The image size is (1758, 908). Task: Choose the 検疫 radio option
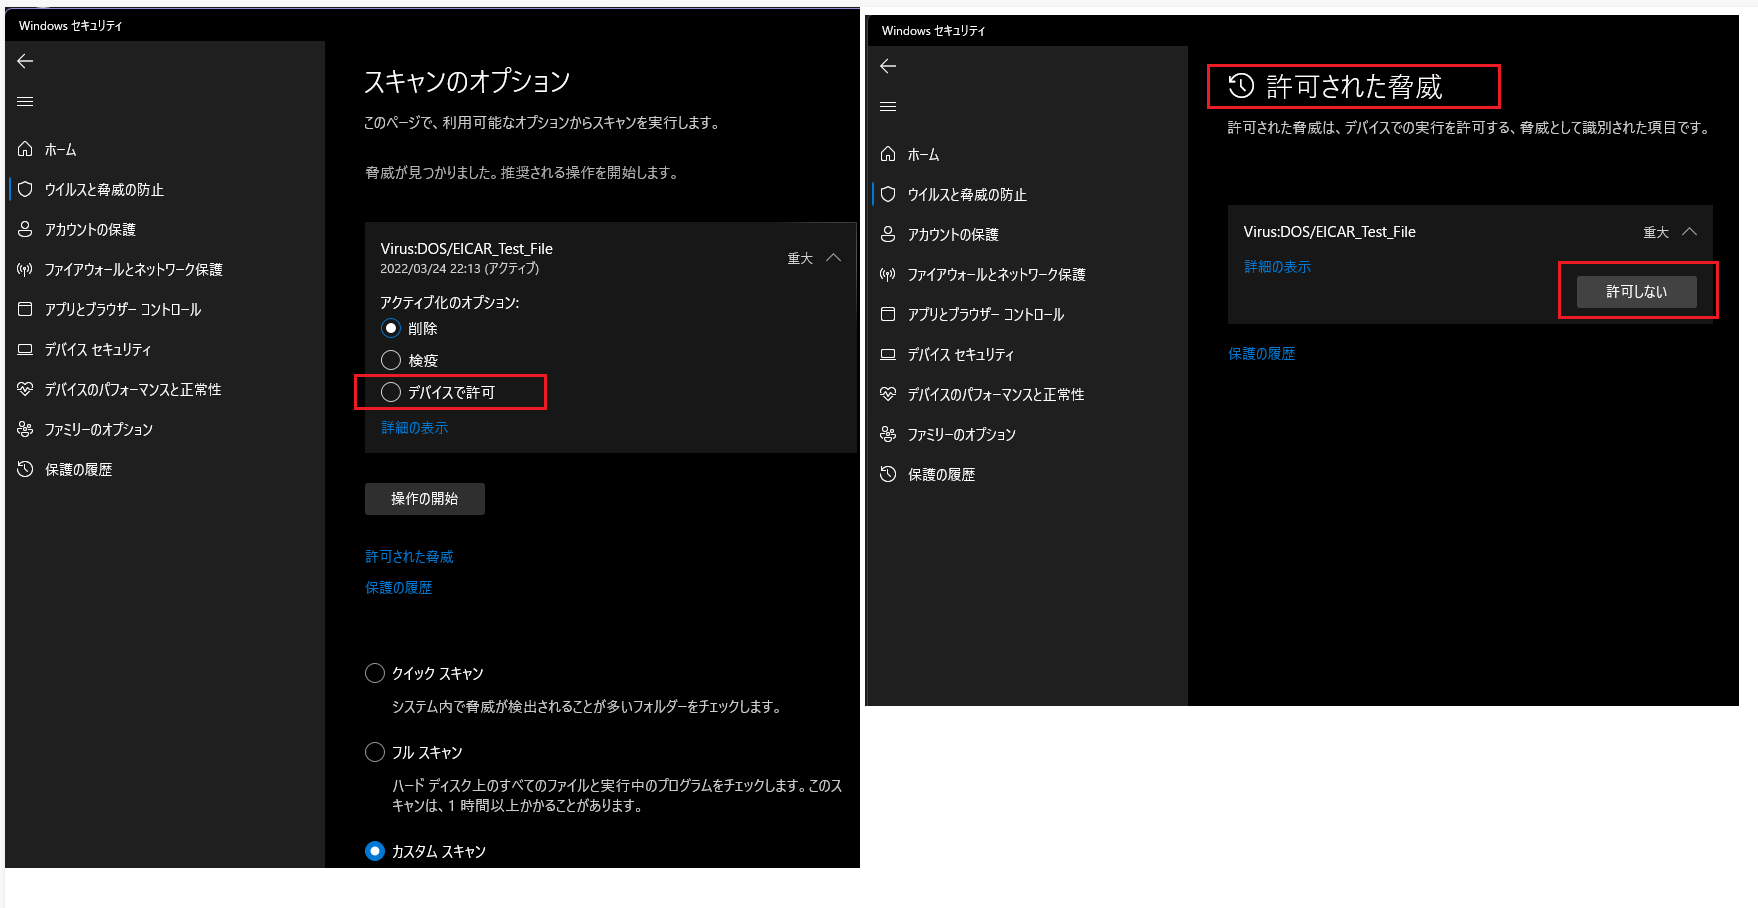390,360
